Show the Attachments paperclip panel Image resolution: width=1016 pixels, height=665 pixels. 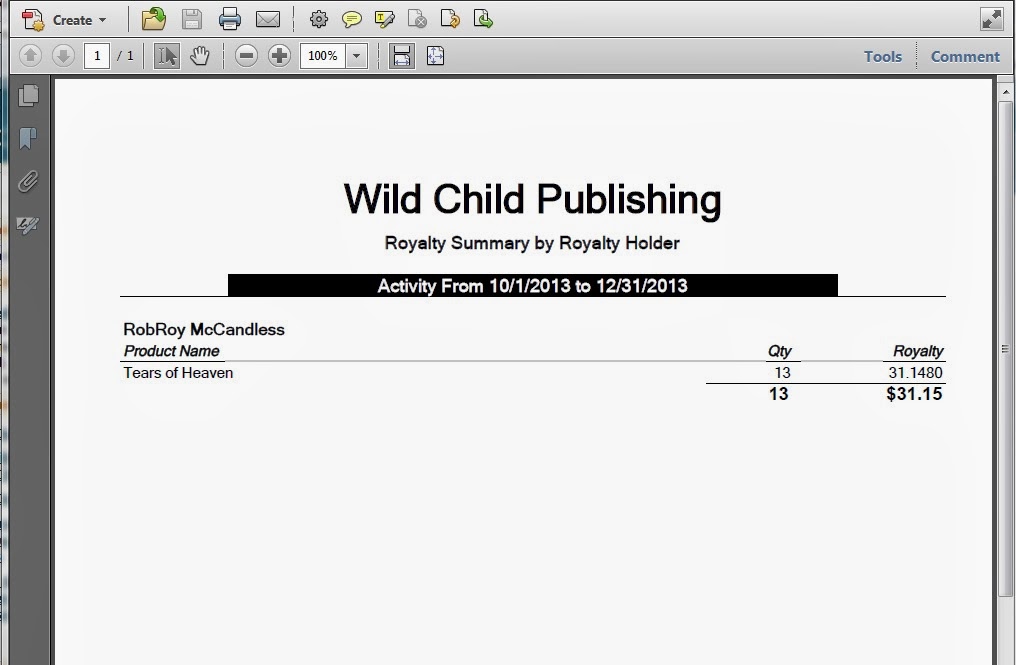28,181
